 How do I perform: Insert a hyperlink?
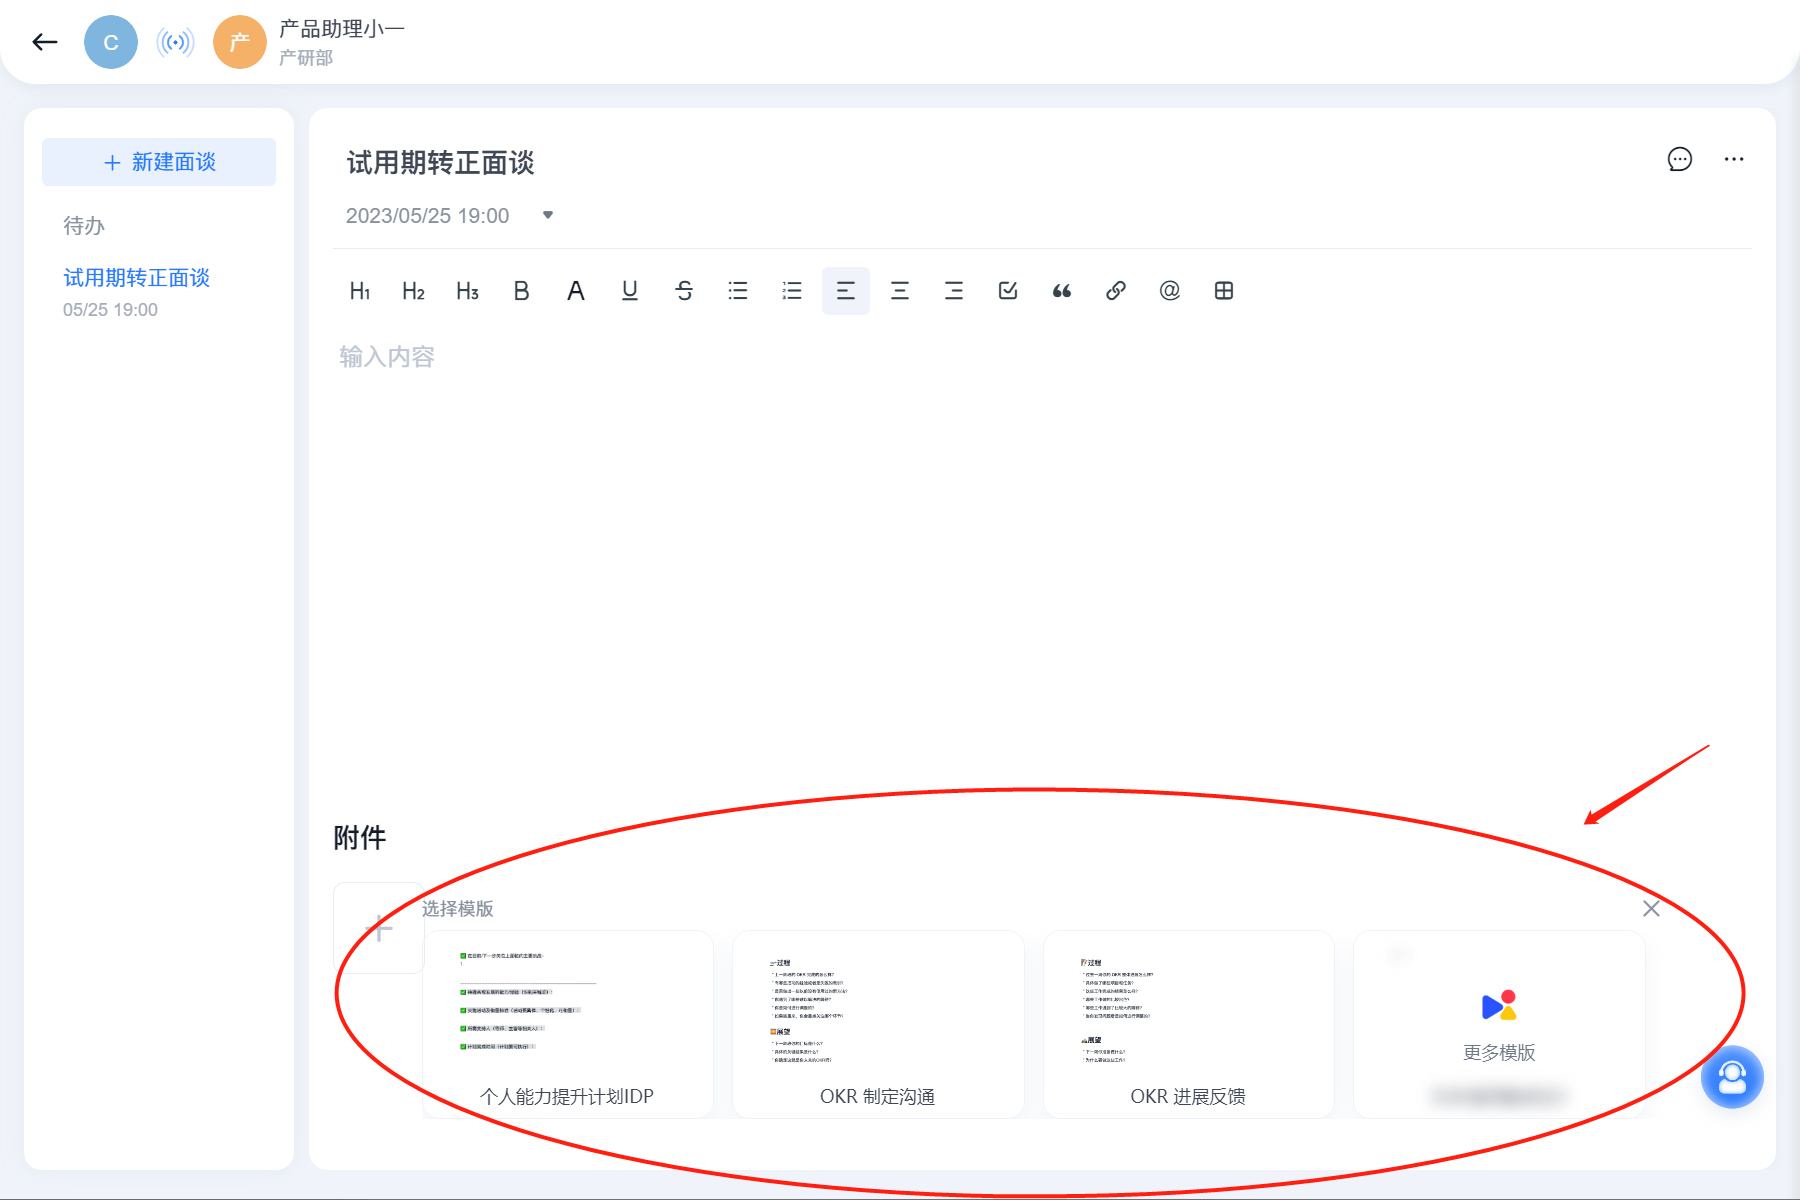[1116, 291]
